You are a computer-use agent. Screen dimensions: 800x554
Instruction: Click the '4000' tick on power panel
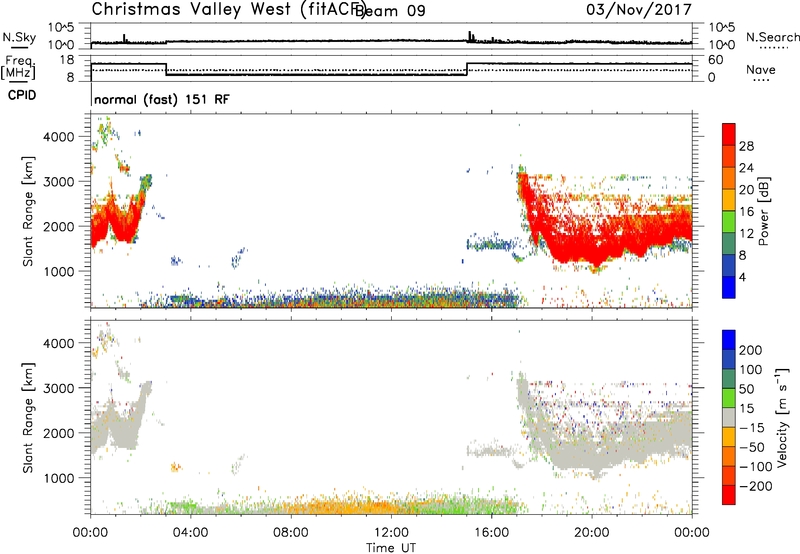pos(59,137)
